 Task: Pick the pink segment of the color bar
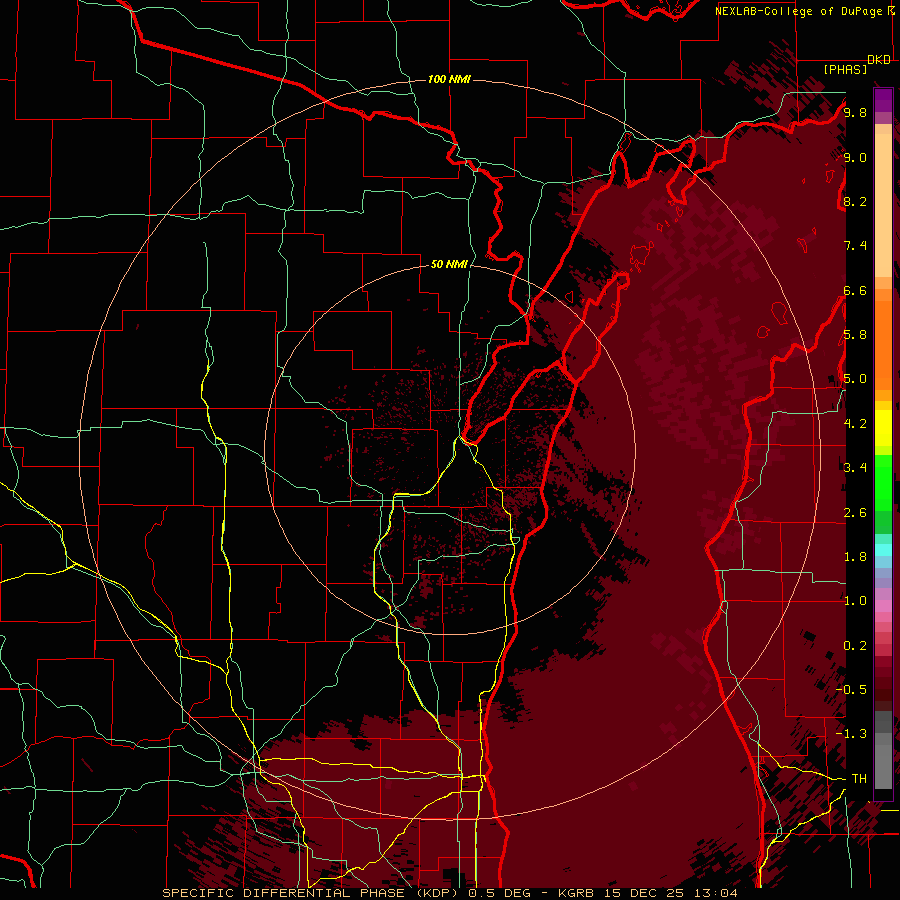coord(883,606)
